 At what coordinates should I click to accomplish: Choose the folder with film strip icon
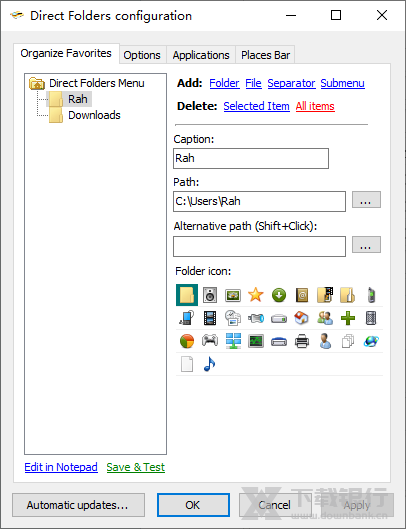coord(325,295)
